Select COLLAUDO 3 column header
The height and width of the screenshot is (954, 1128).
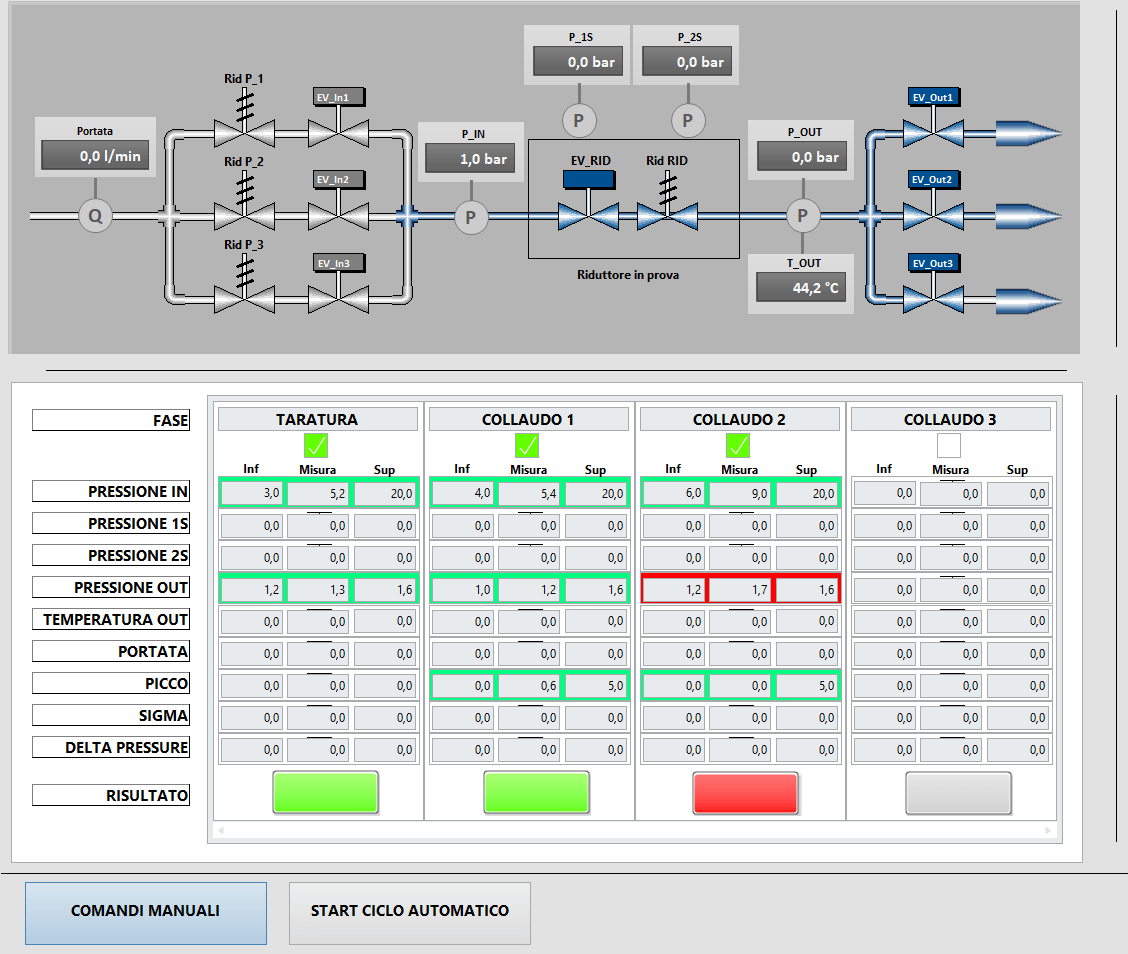[x=950, y=419]
